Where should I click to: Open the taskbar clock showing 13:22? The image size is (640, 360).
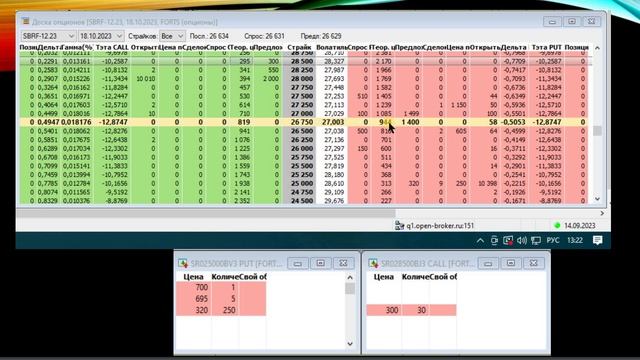click(575, 240)
